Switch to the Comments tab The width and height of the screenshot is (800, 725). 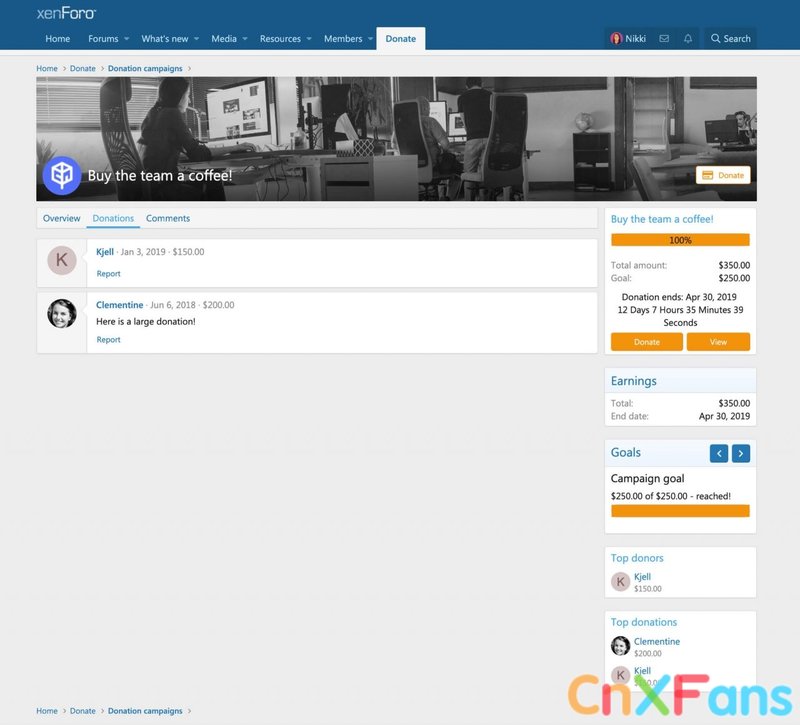168,218
